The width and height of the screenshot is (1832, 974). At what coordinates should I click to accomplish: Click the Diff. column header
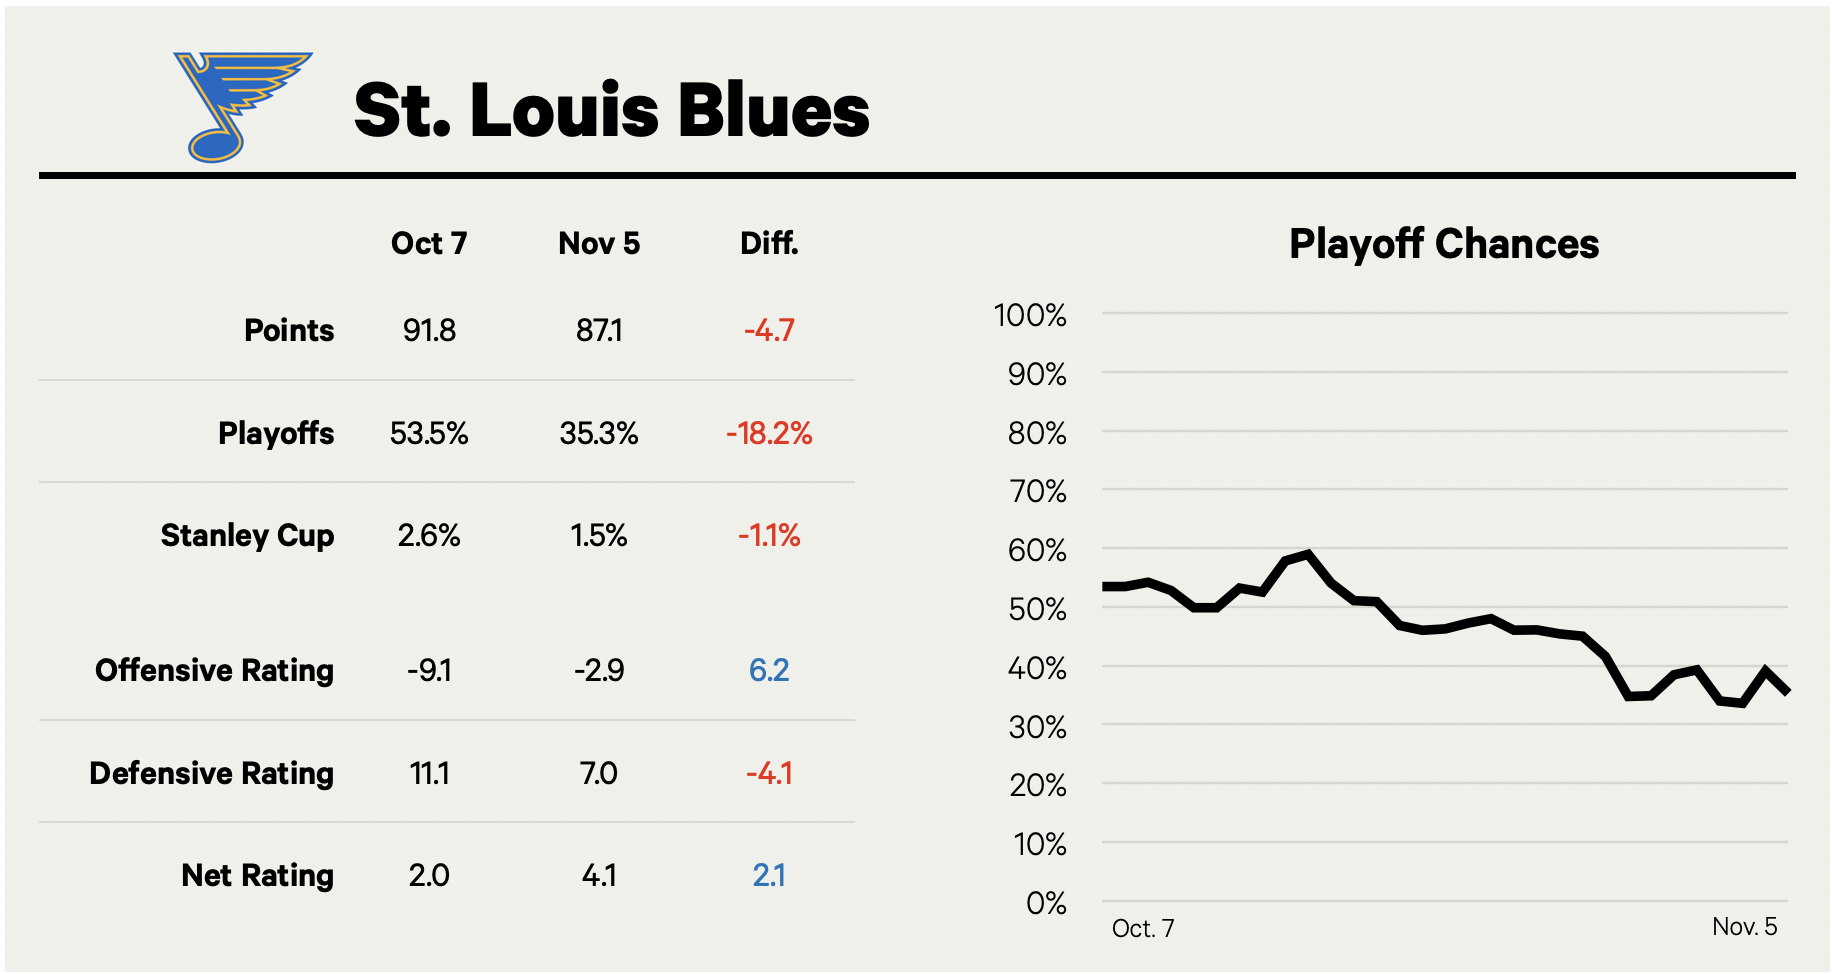(768, 243)
